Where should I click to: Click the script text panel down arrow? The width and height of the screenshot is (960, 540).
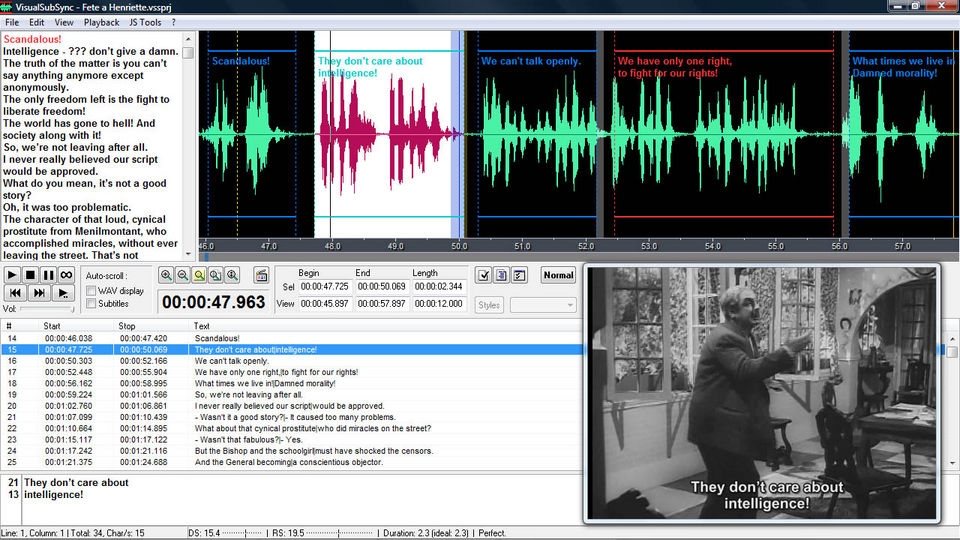tap(188, 253)
